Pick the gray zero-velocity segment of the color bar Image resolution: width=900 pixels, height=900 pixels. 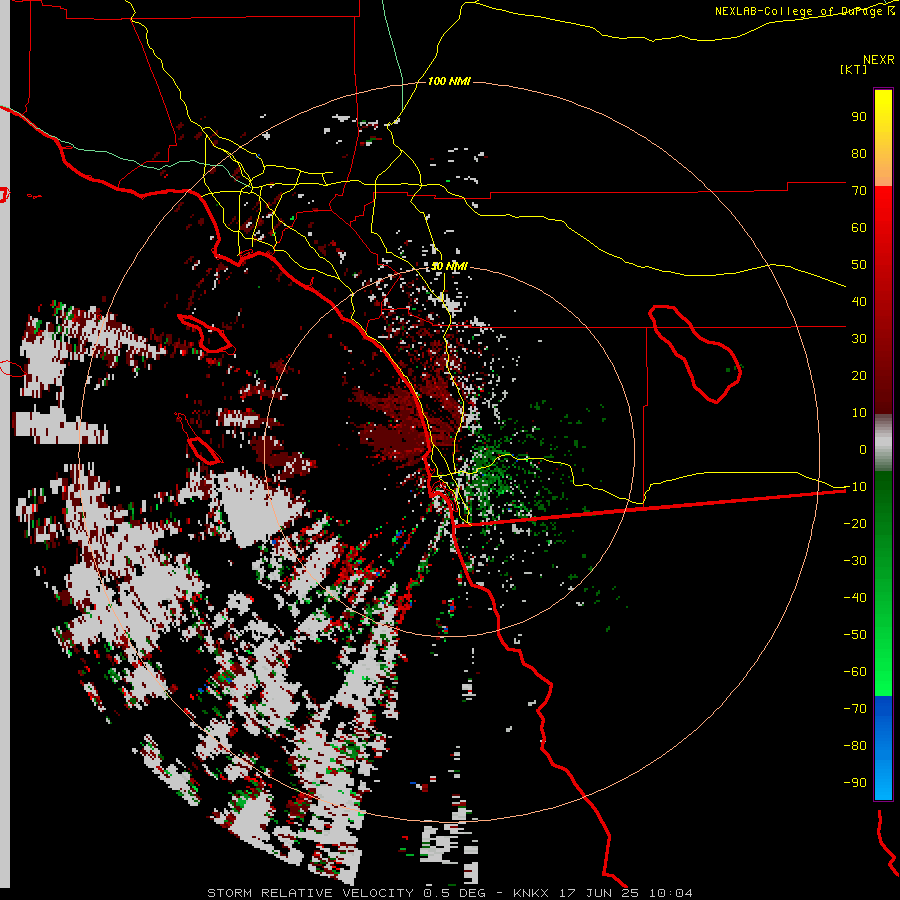pos(883,443)
